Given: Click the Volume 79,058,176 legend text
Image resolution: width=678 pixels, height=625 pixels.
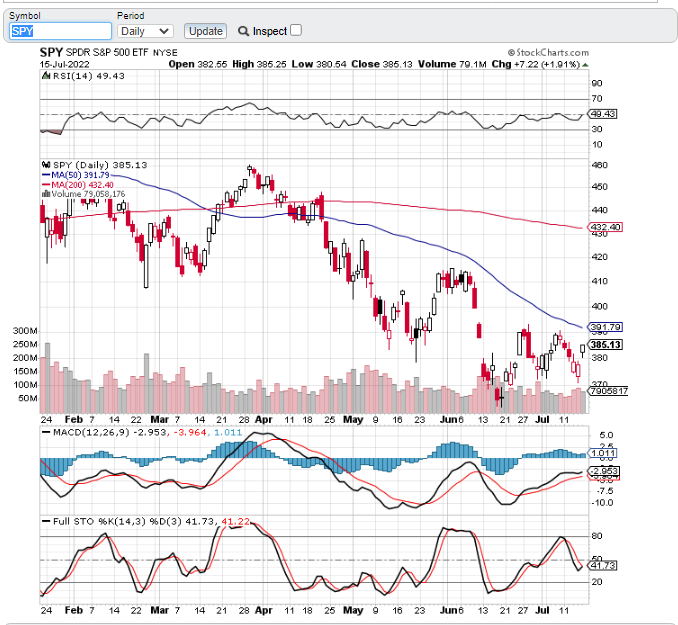Looking at the screenshot, I should point(88,194).
